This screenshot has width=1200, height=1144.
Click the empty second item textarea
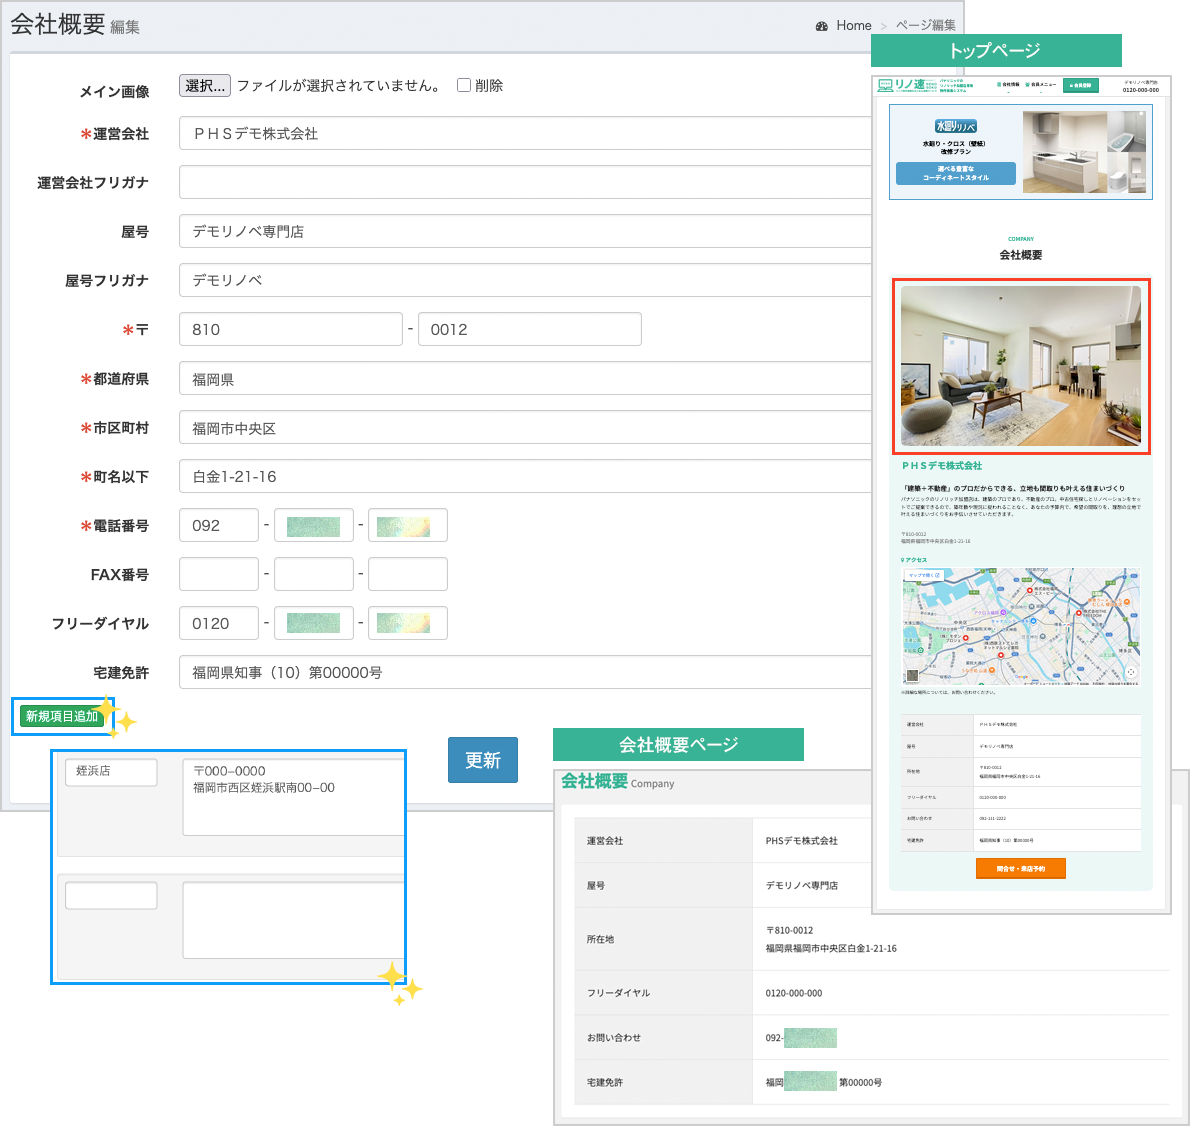(294, 920)
